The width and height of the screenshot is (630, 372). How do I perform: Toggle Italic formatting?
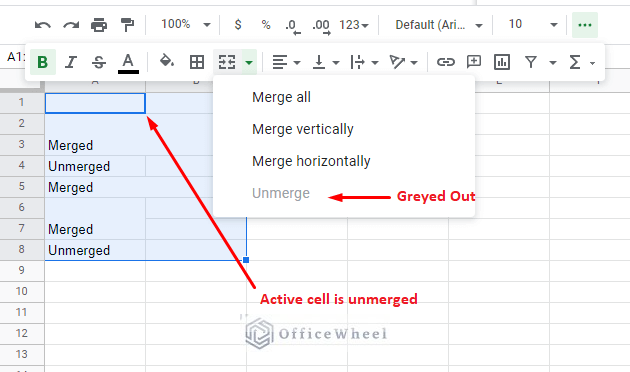point(71,62)
